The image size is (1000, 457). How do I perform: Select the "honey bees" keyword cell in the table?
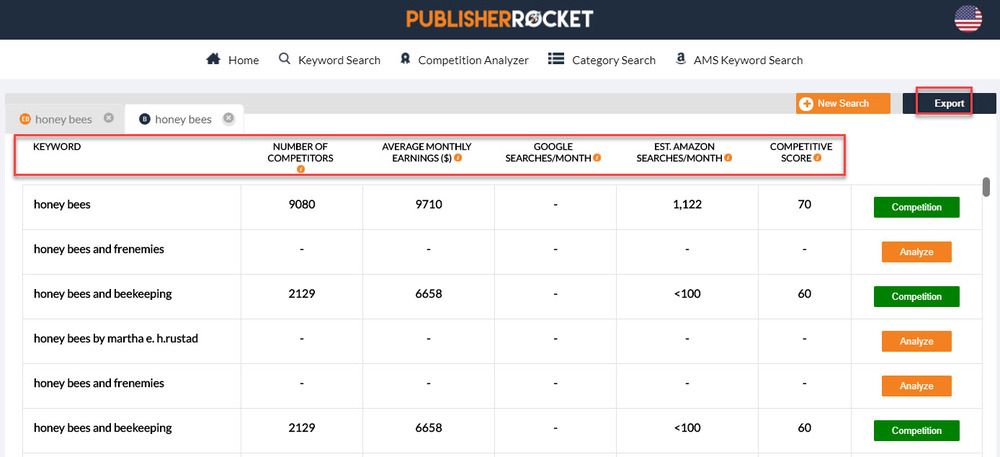point(132,207)
